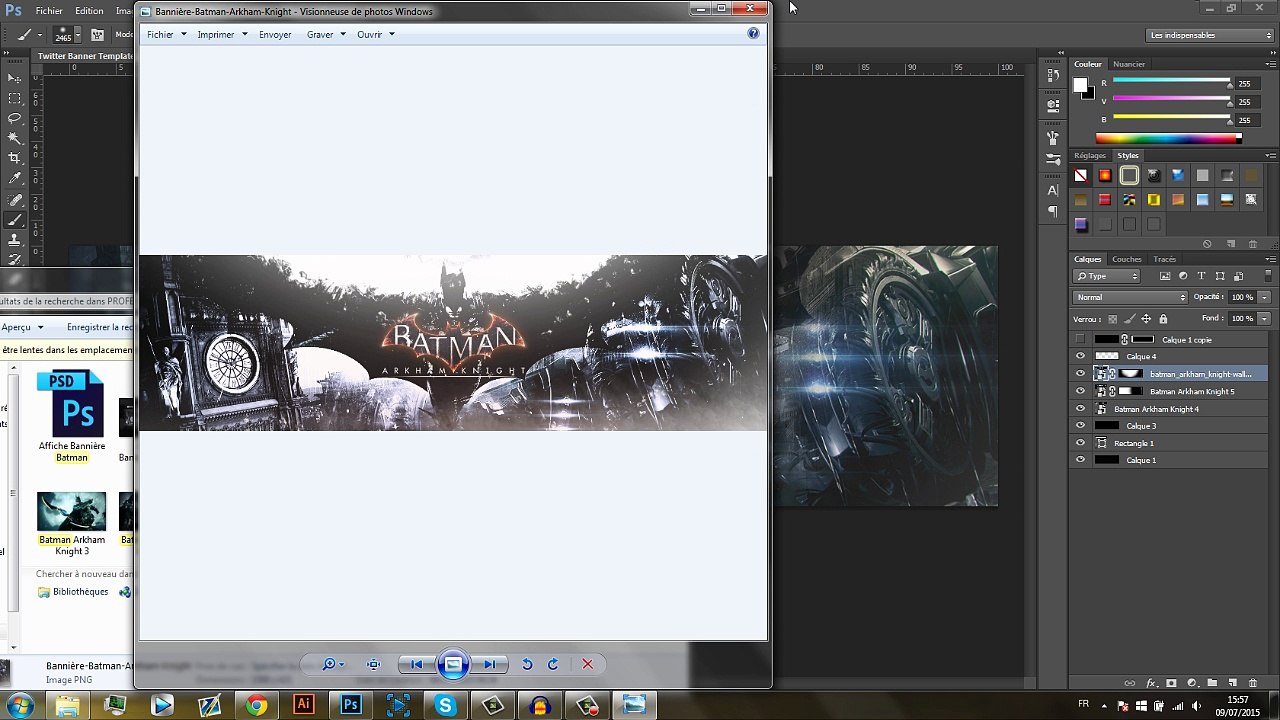Open Graver menu in photo viewer
The width and height of the screenshot is (1280, 720).
326,34
